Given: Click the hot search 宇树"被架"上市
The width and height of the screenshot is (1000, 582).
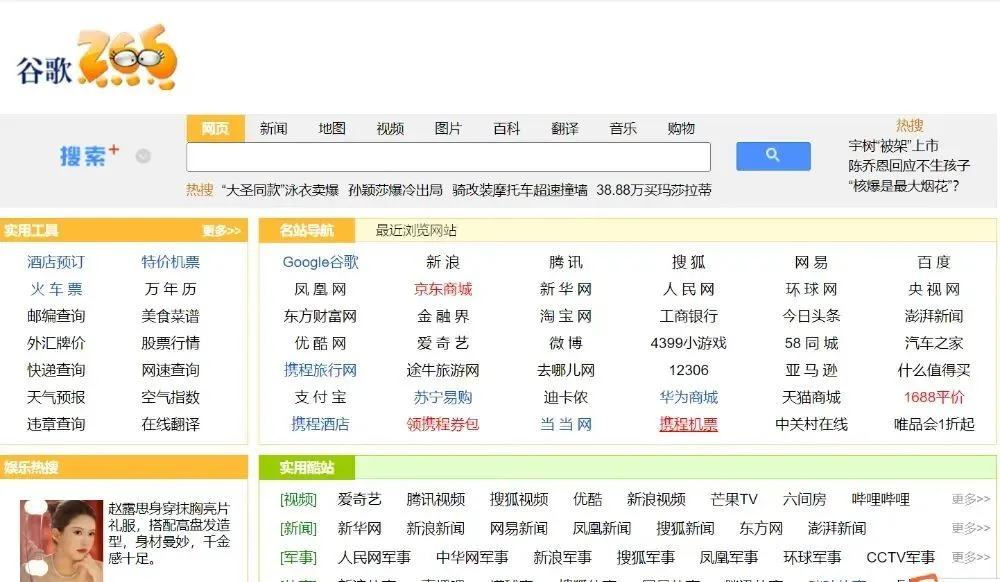Looking at the screenshot, I should tap(893, 146).
